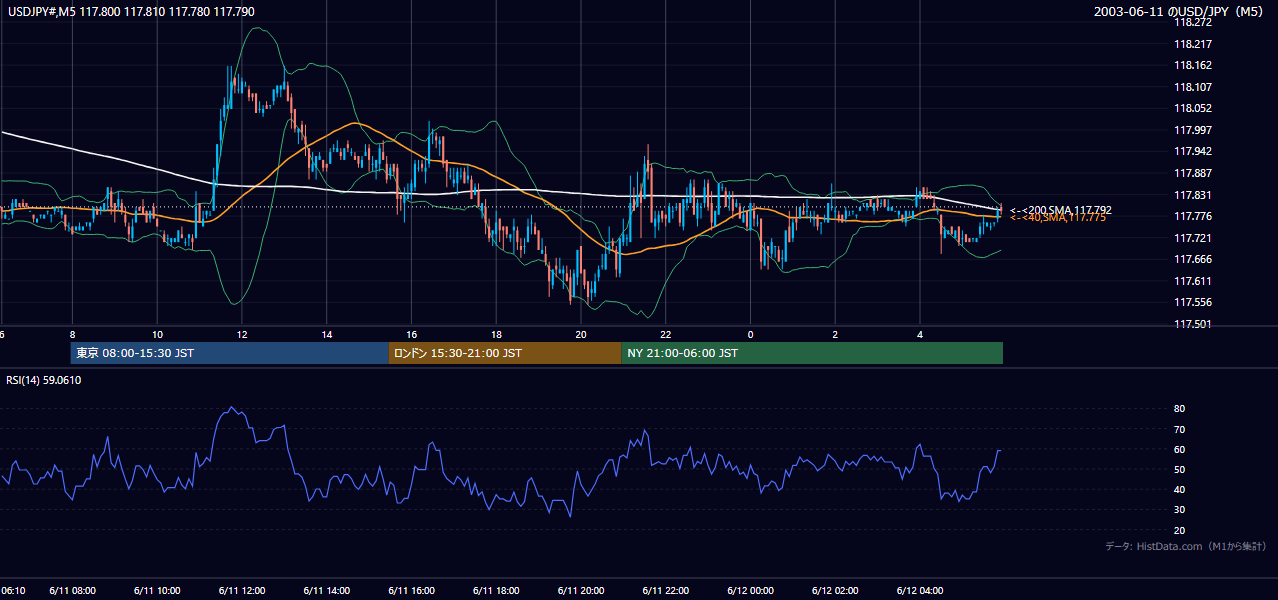Select the 6/11 10:00 bottom time label
1278x600 pixels.
click(x=157, y=591)
